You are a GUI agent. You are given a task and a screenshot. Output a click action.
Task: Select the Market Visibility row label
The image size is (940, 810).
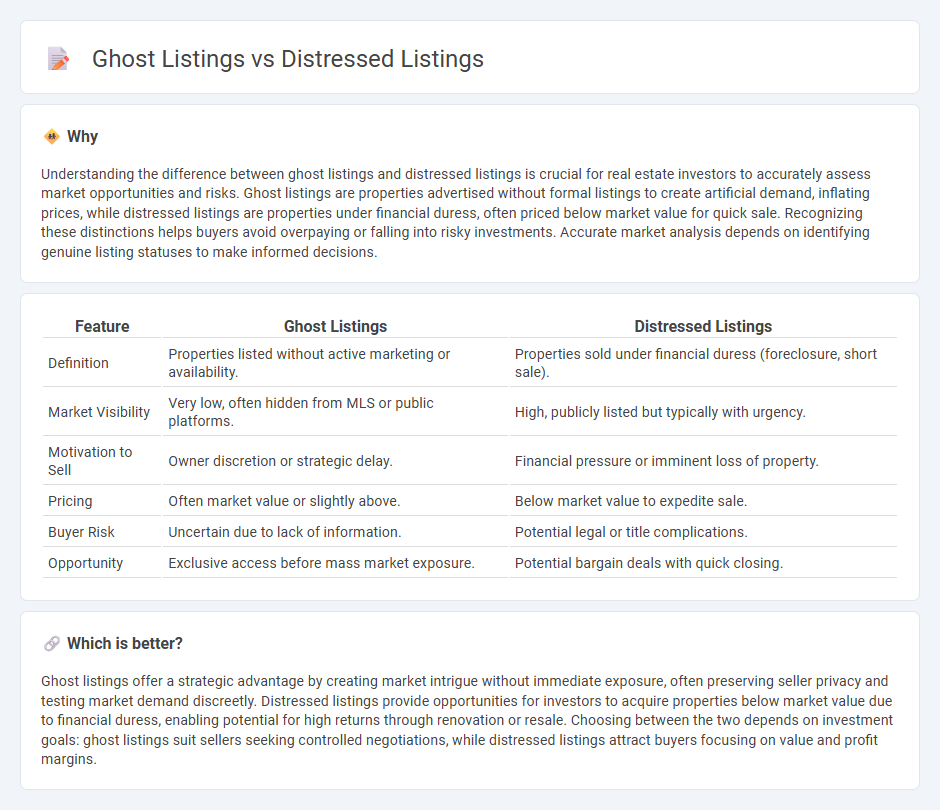pos(99,412)
